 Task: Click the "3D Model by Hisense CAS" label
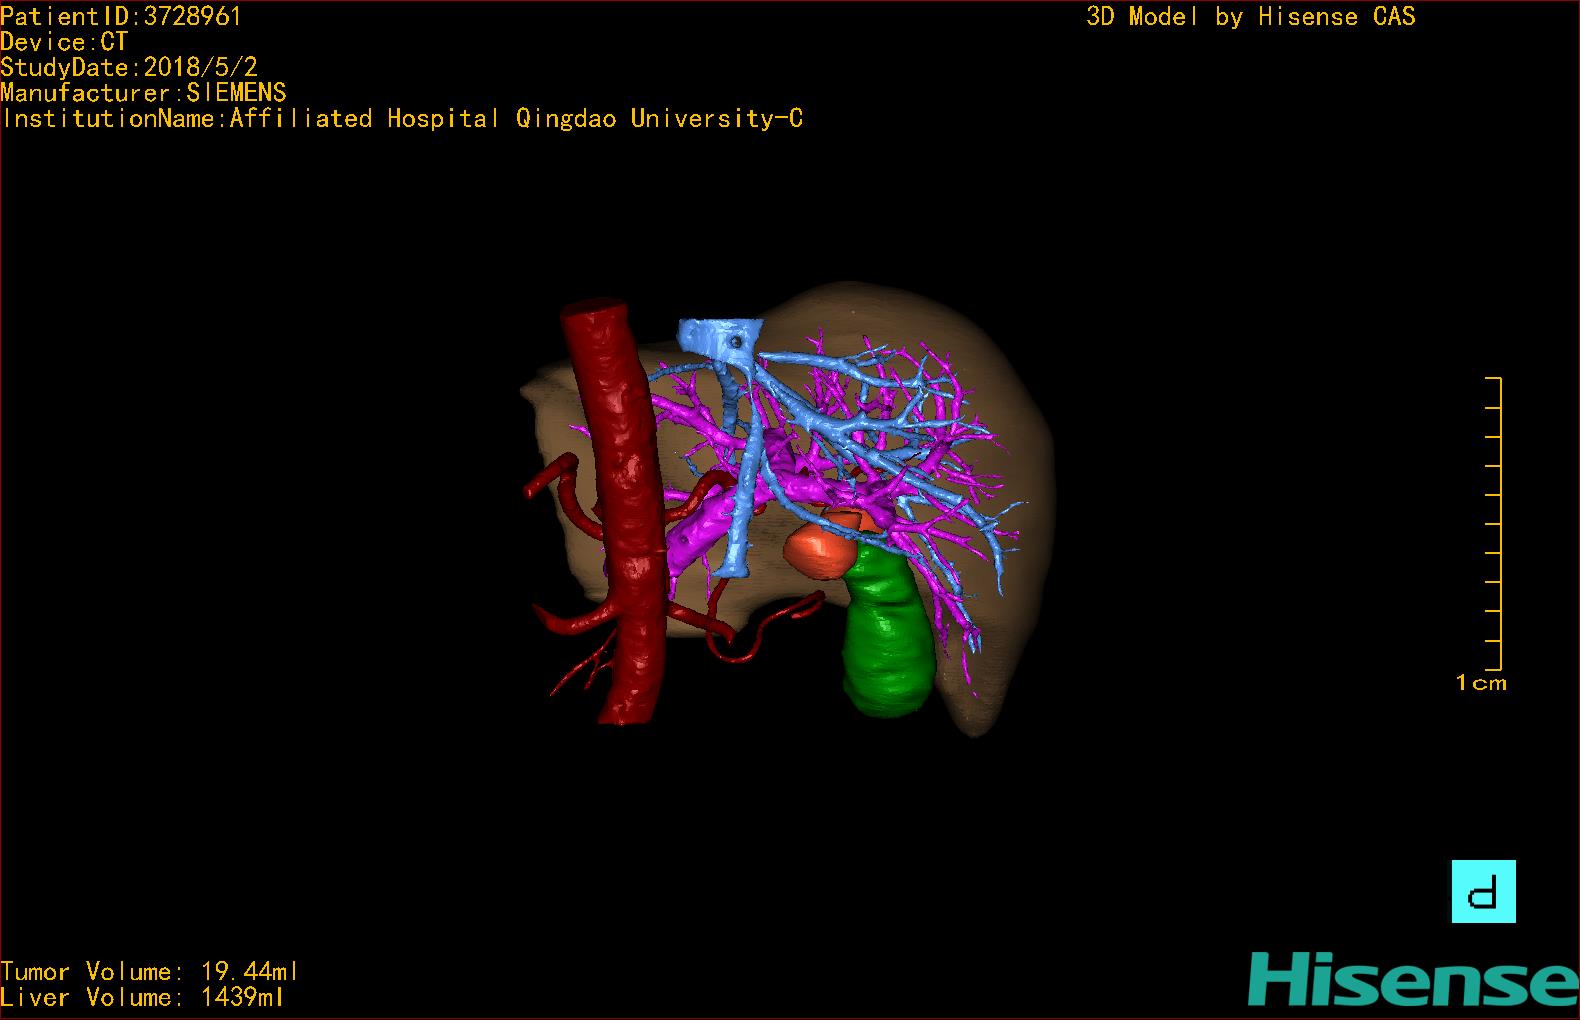(1251, 16)
